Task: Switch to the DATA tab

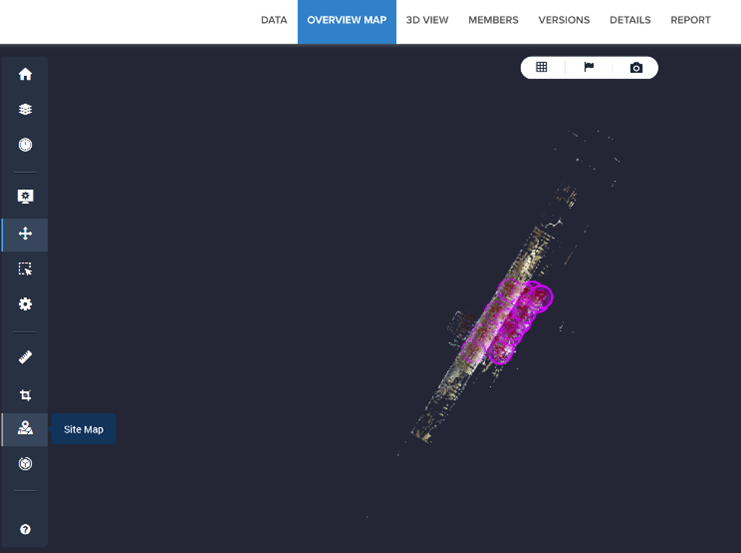Action: (x=274, y=20)
